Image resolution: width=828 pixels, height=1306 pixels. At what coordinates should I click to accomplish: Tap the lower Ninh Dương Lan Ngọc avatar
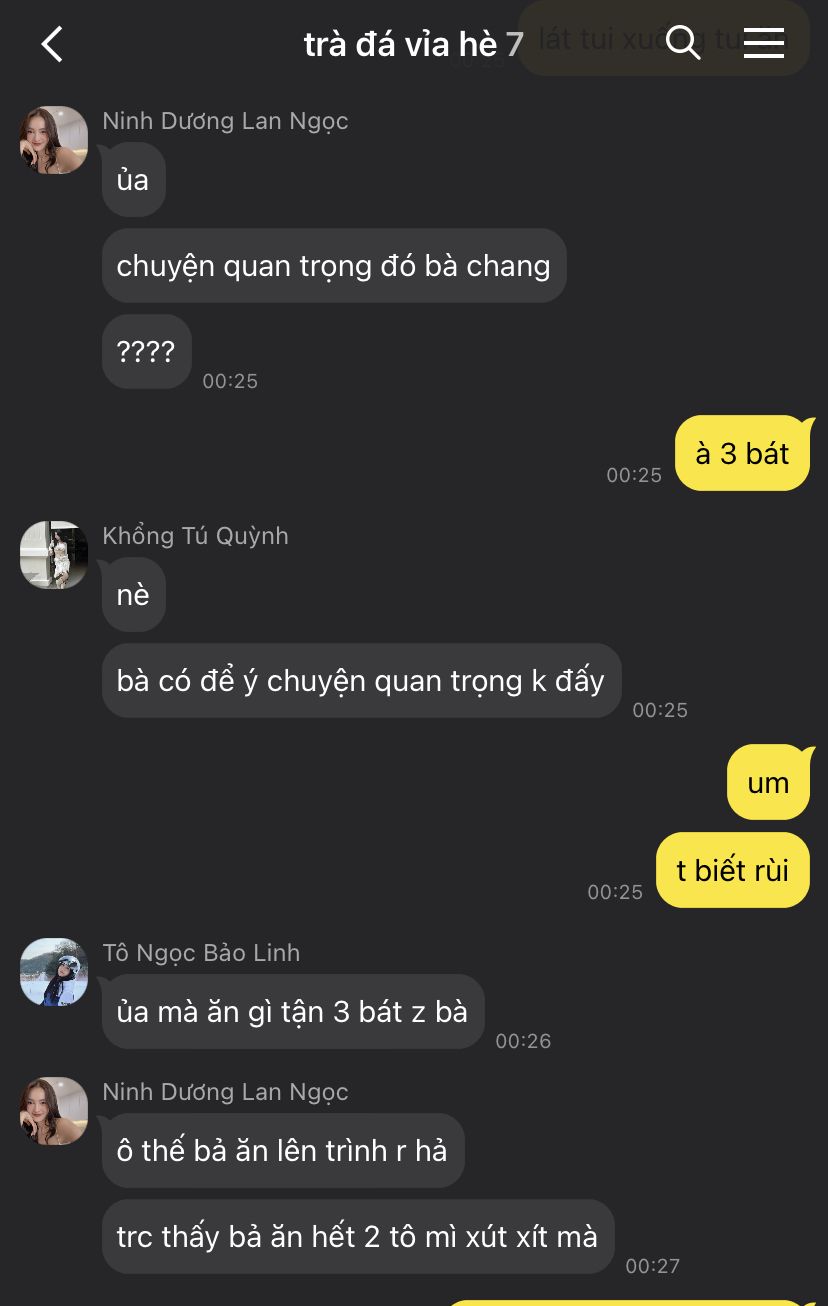pos(54,1111)
